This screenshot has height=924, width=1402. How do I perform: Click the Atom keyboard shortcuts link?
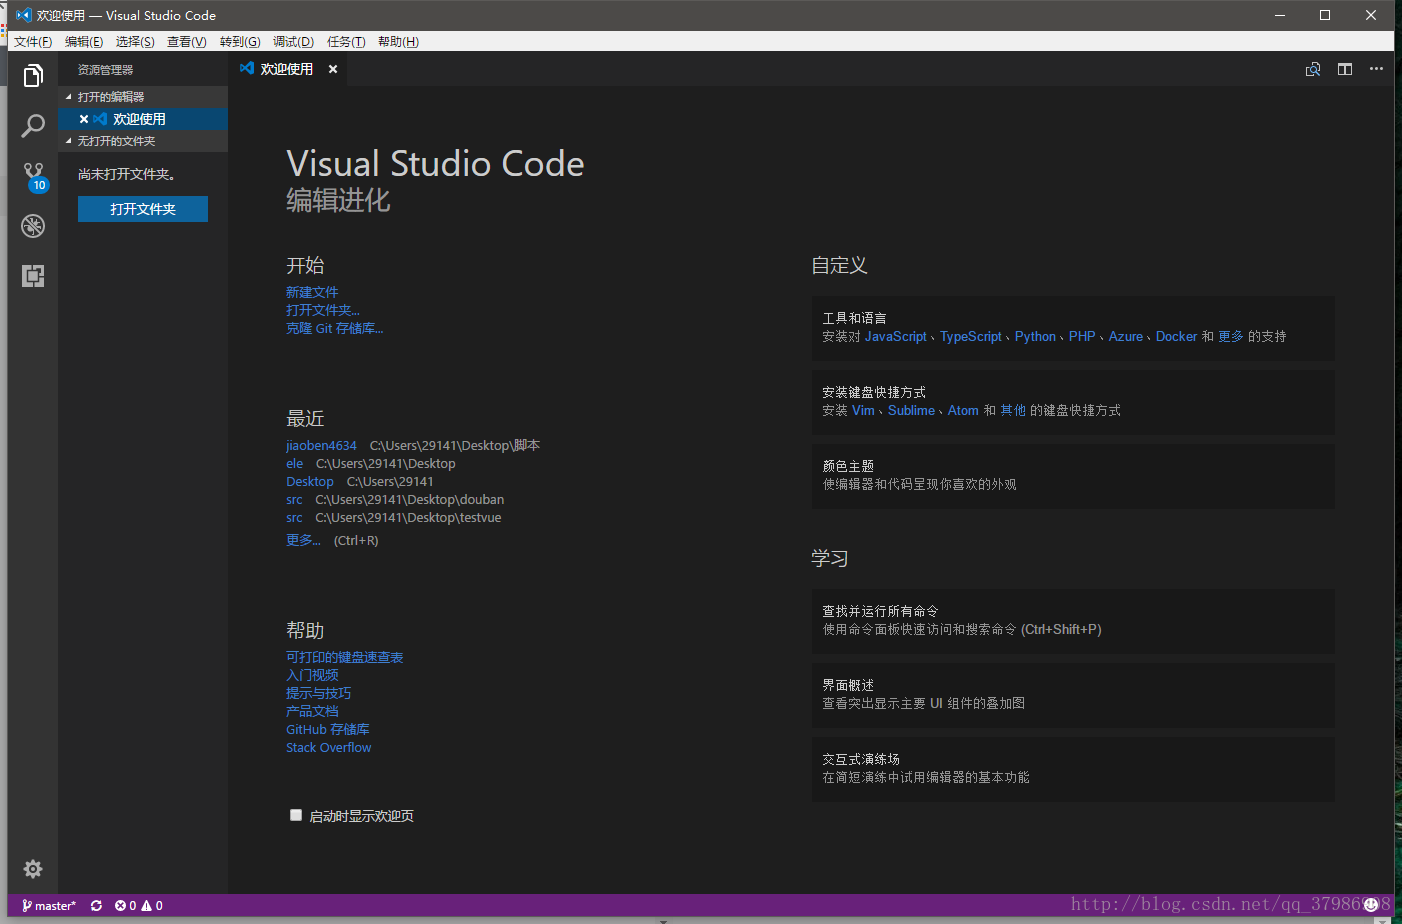tap(963, 410)
